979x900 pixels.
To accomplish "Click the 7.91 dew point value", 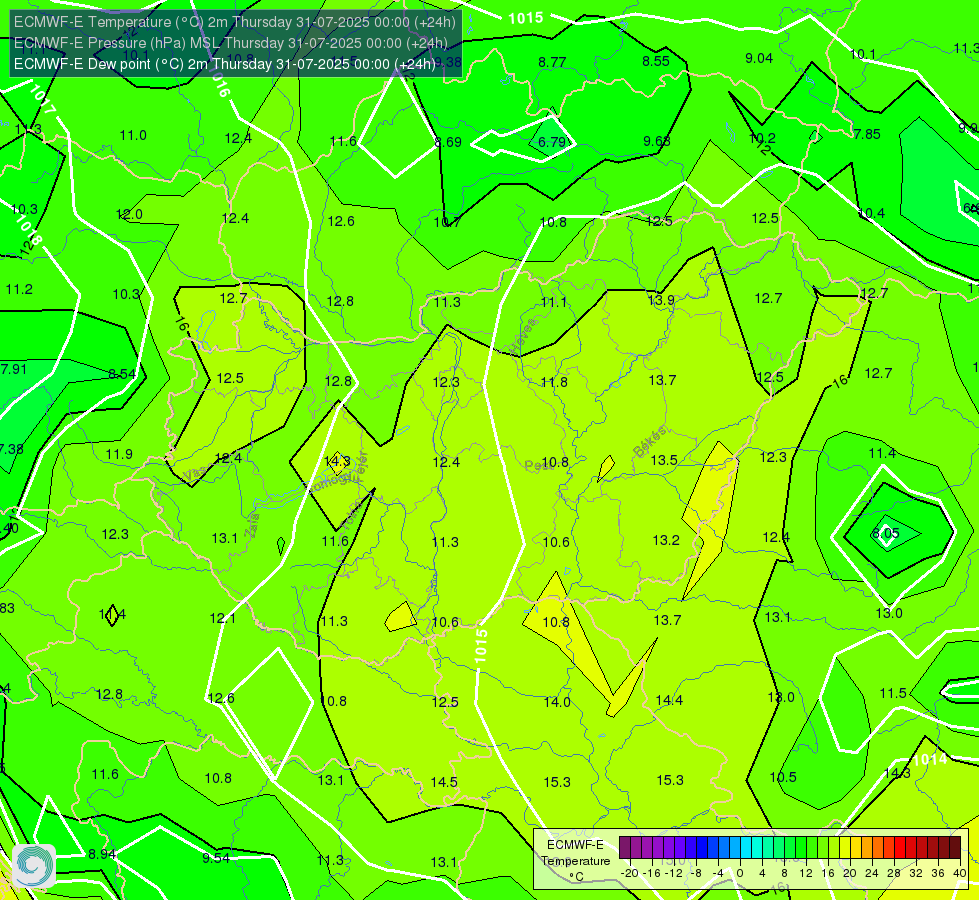I will [14, 369].
